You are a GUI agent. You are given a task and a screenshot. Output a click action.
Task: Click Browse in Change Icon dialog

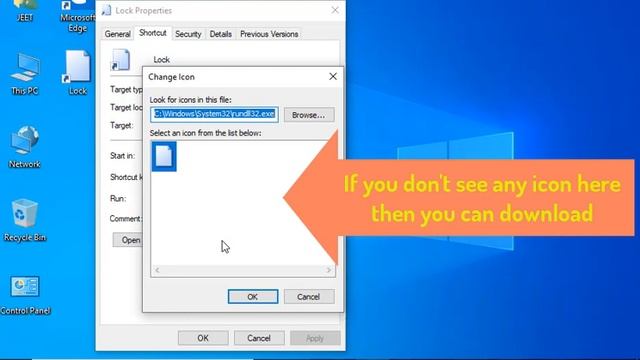(309, 115)
